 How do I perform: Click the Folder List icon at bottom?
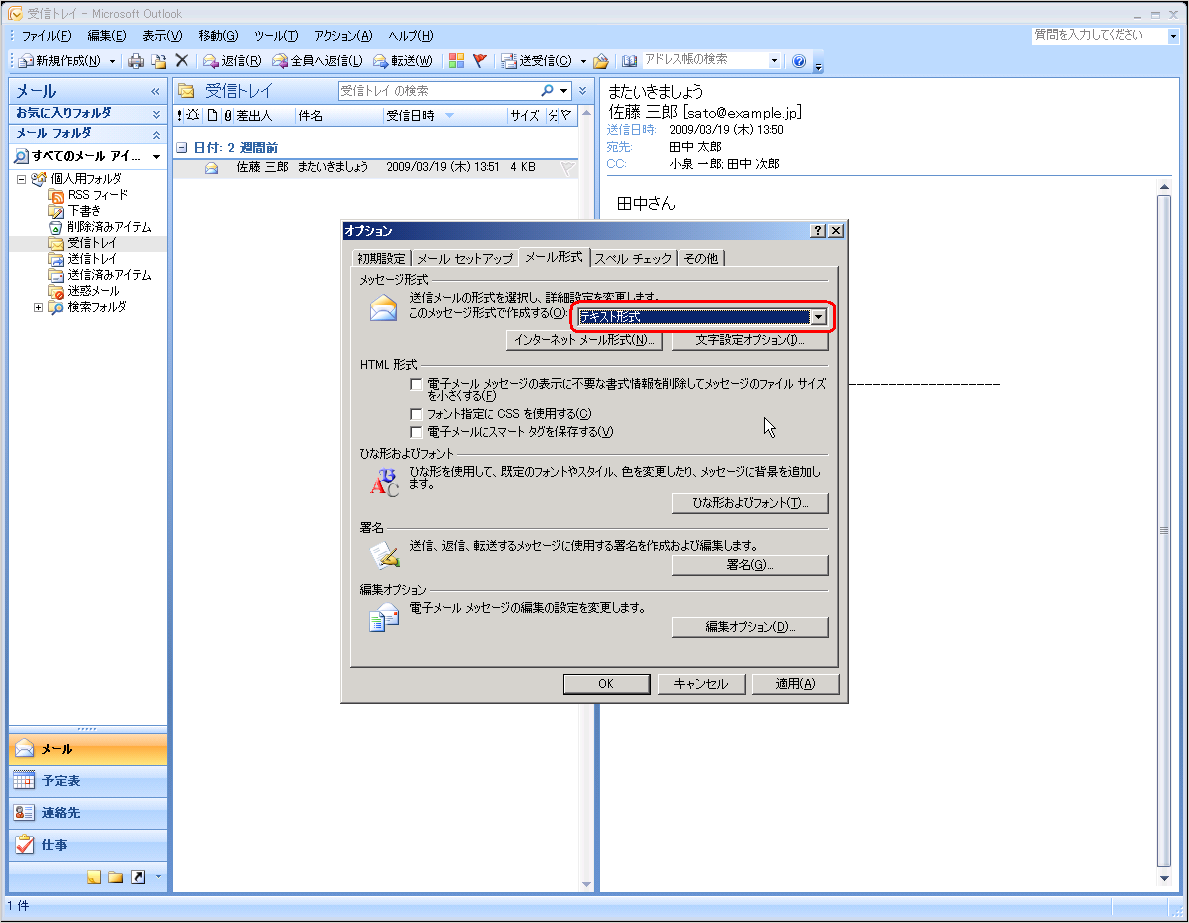116,877
